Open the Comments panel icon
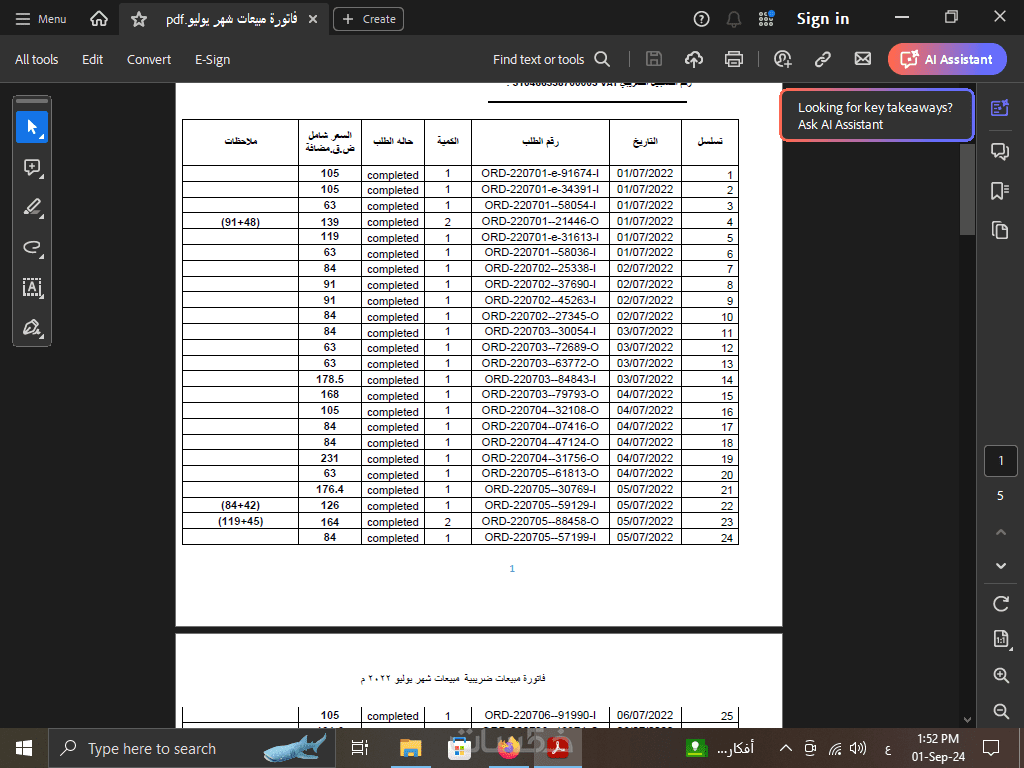This screenshot has width=1024, height=768. coord(1000,152)
